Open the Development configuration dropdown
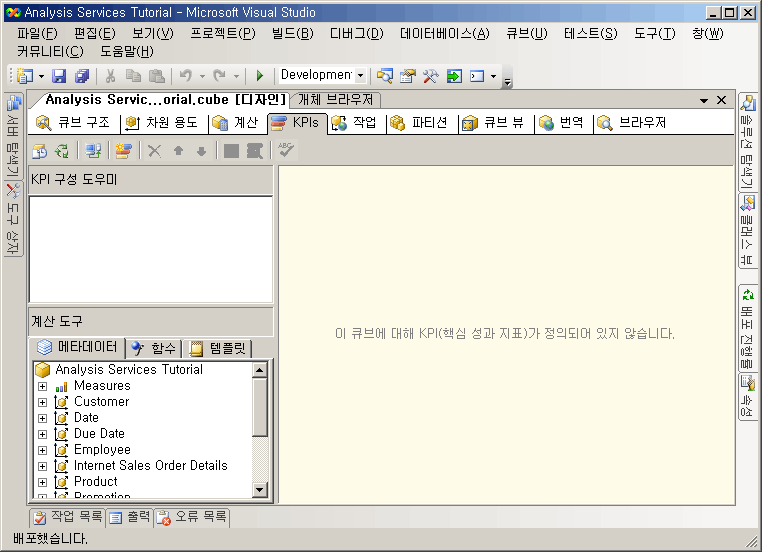The image size is (762, 552). [x=360, y=76]
